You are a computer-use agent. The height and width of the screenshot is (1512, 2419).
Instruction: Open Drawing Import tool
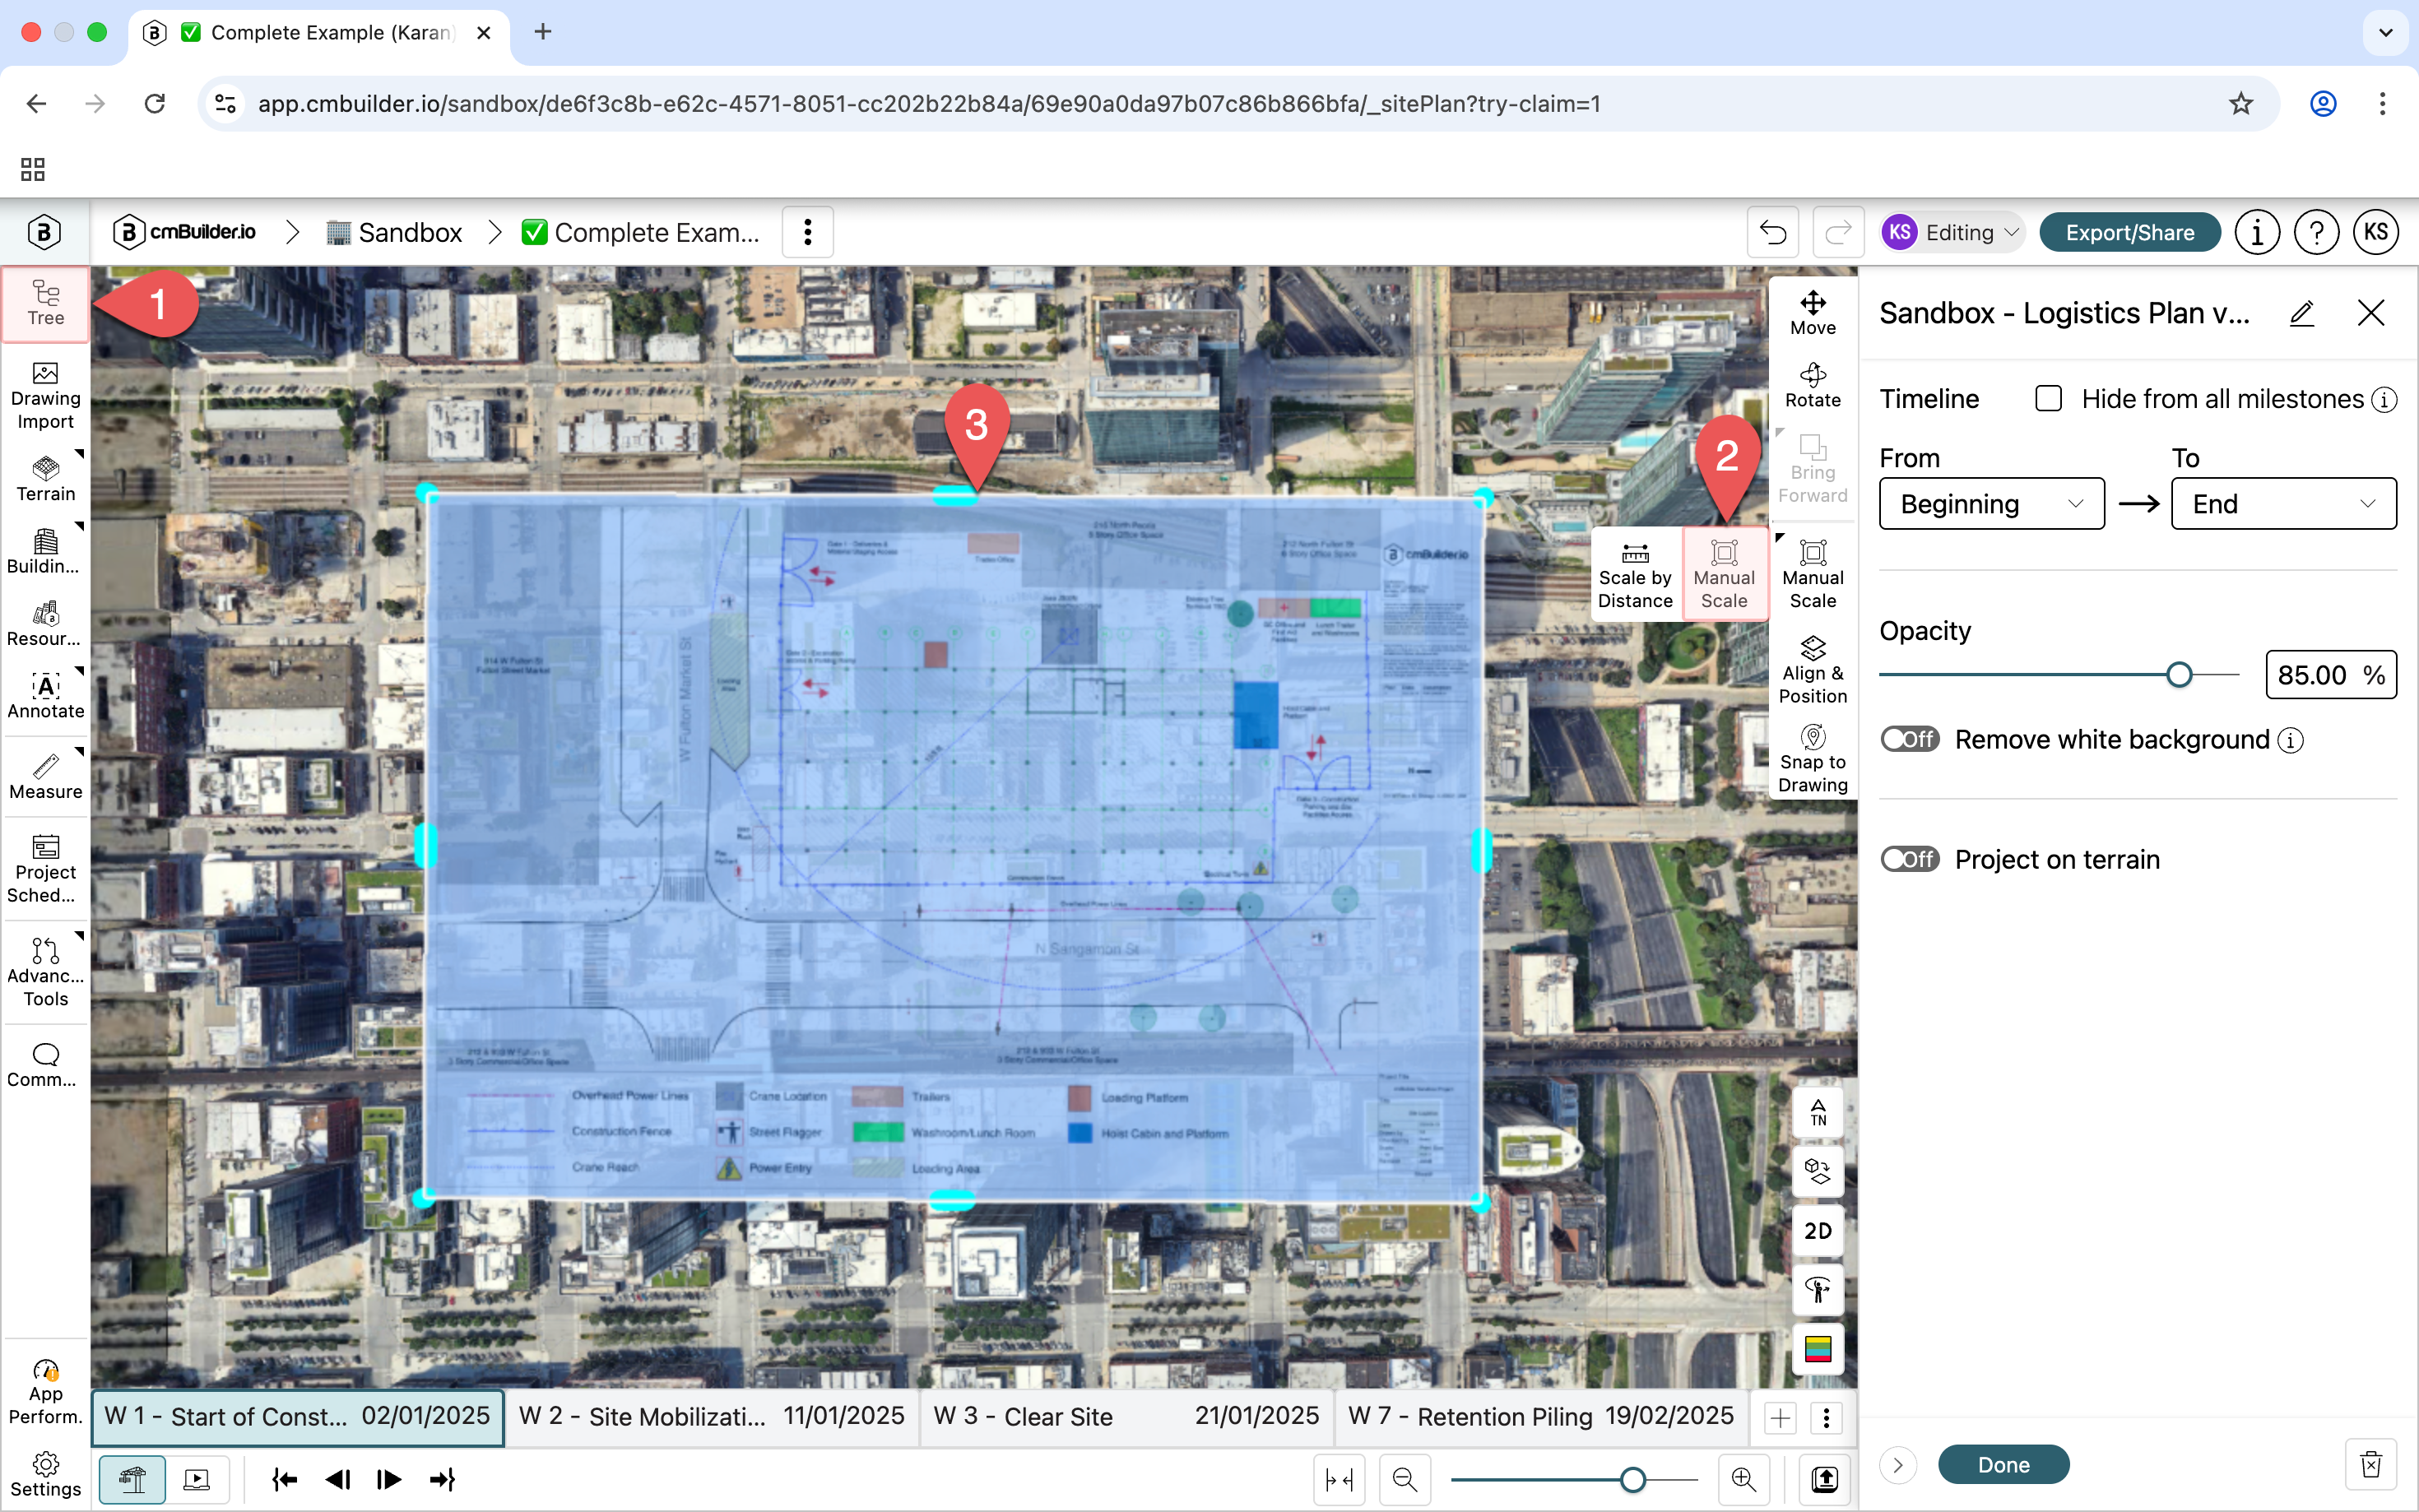[45, 396]
